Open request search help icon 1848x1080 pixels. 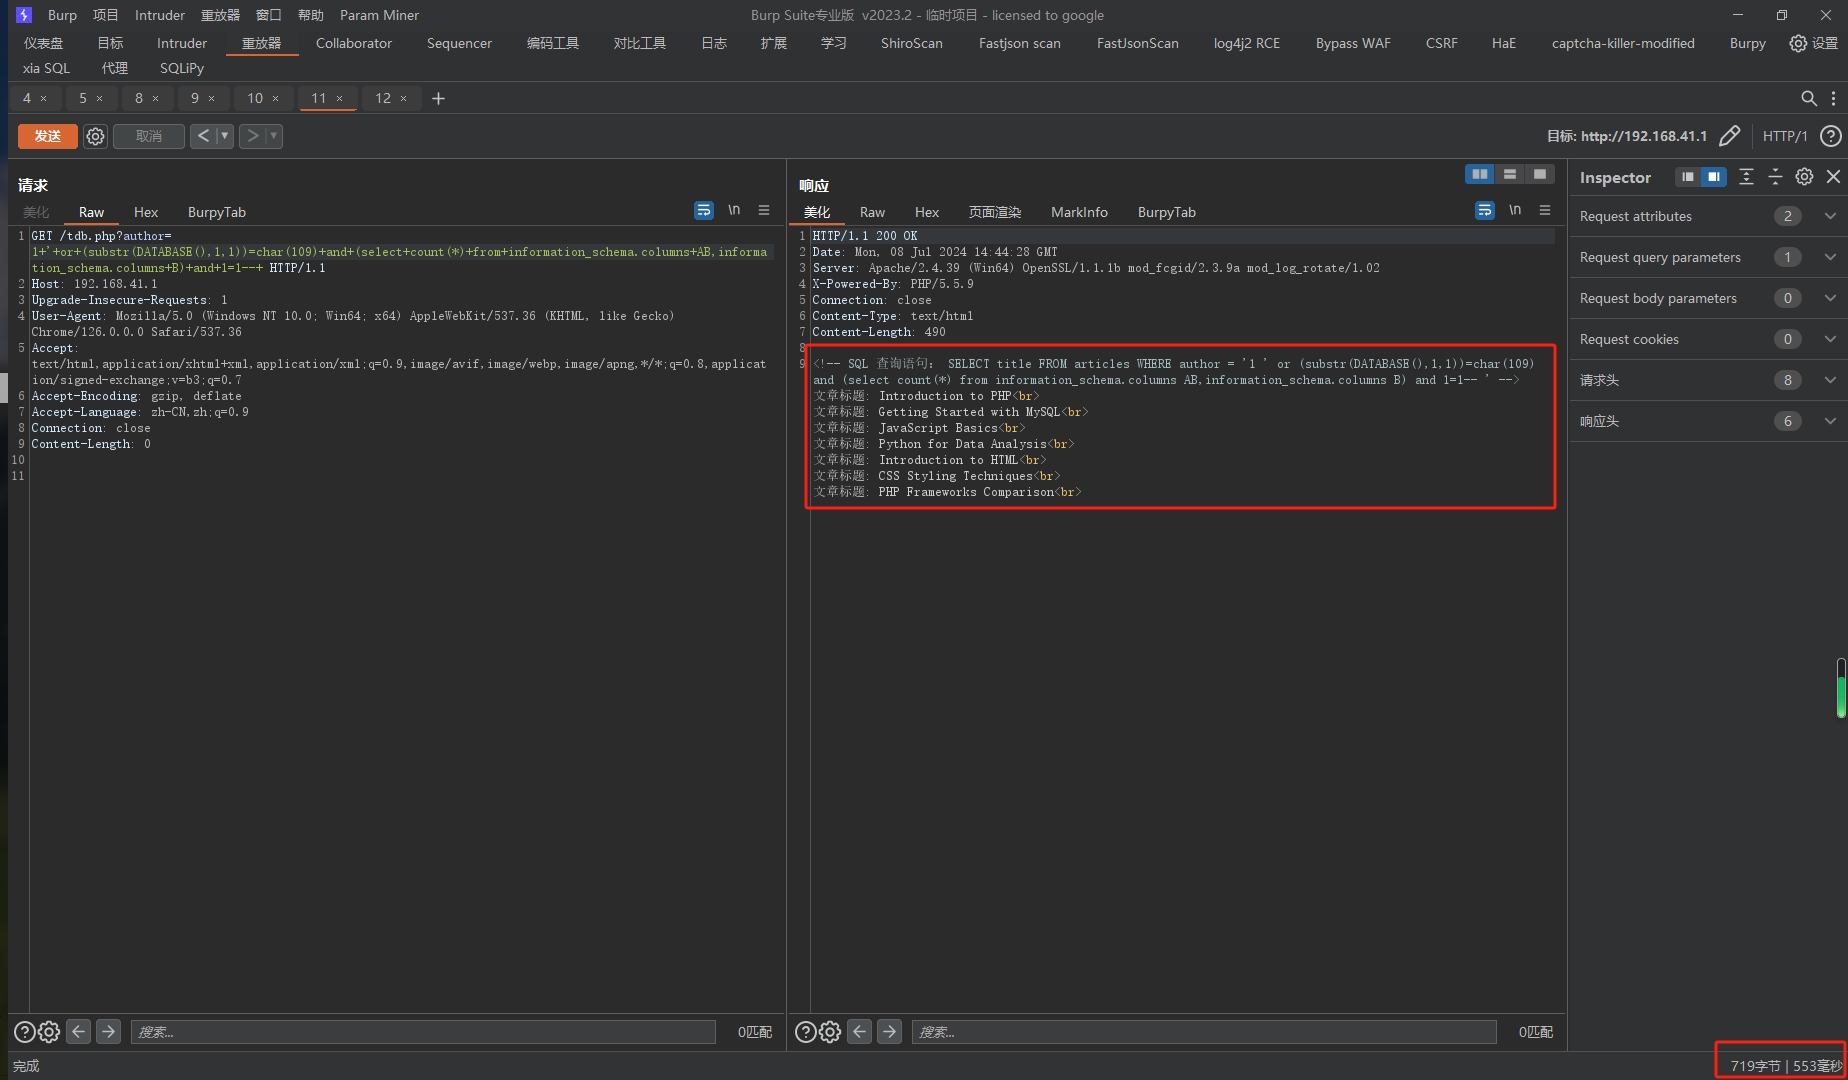coord(24,1032)
